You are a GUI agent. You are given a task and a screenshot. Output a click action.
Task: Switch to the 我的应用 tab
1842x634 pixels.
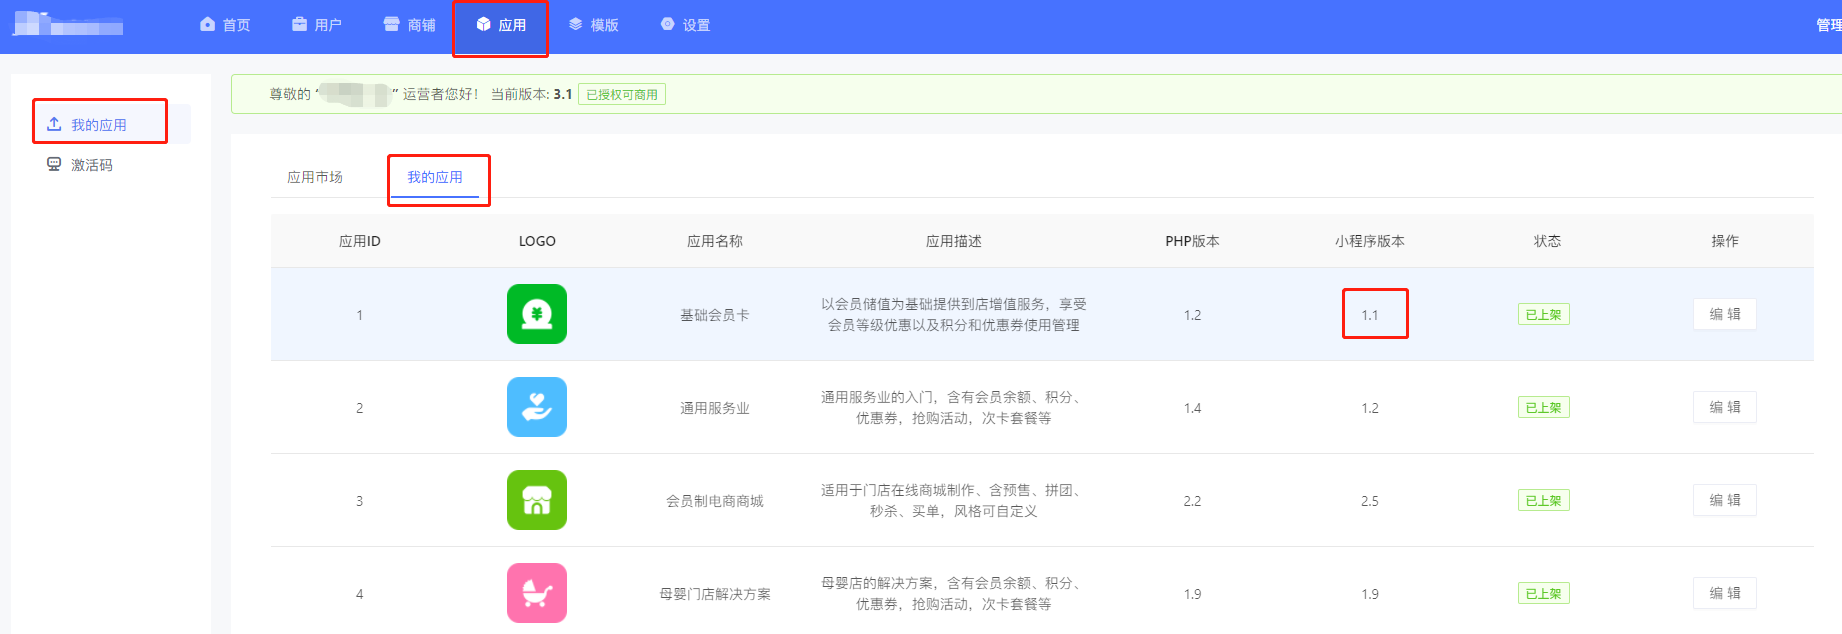click(x=435, y=177)
